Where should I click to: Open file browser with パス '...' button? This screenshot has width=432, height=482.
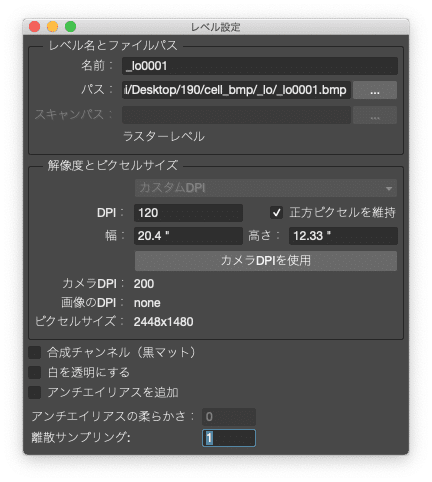click(375, 90)
